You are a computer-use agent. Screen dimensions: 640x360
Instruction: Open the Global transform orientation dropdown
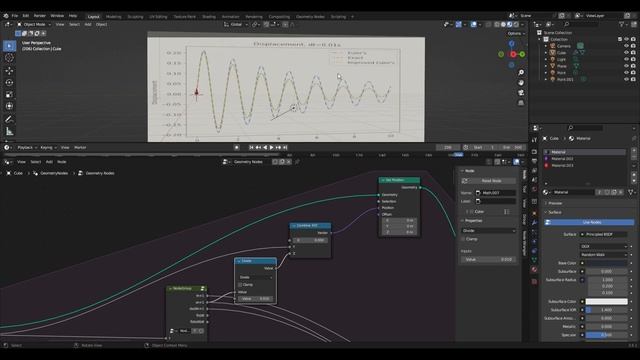click(x=236, y=24)
